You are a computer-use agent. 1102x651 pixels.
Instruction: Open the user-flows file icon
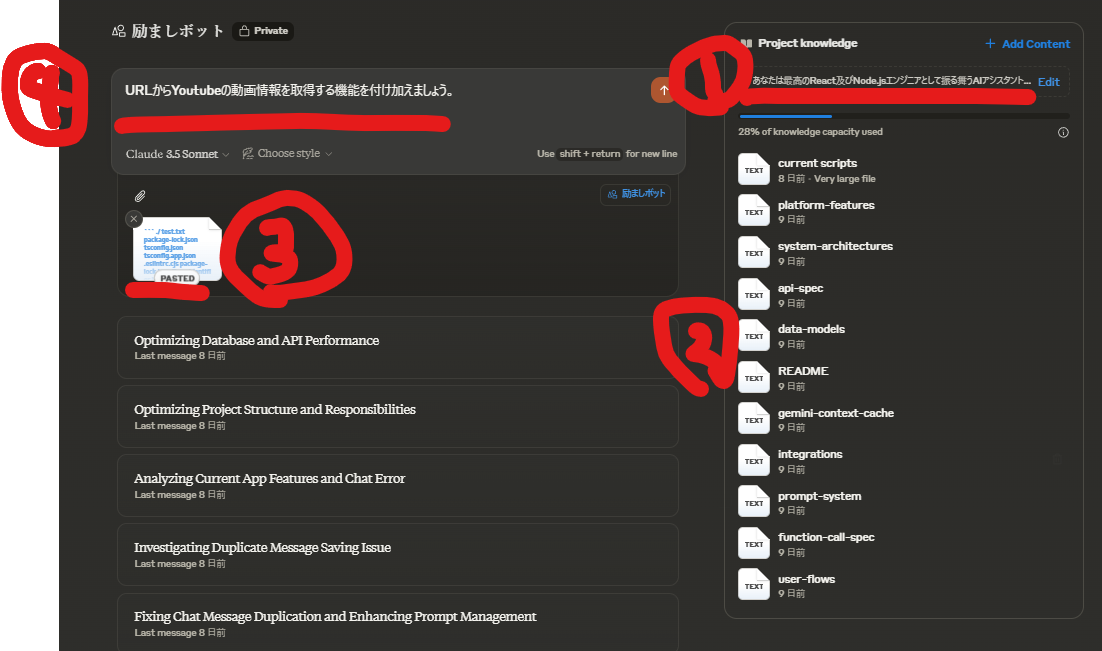click(x=753, y=585)
